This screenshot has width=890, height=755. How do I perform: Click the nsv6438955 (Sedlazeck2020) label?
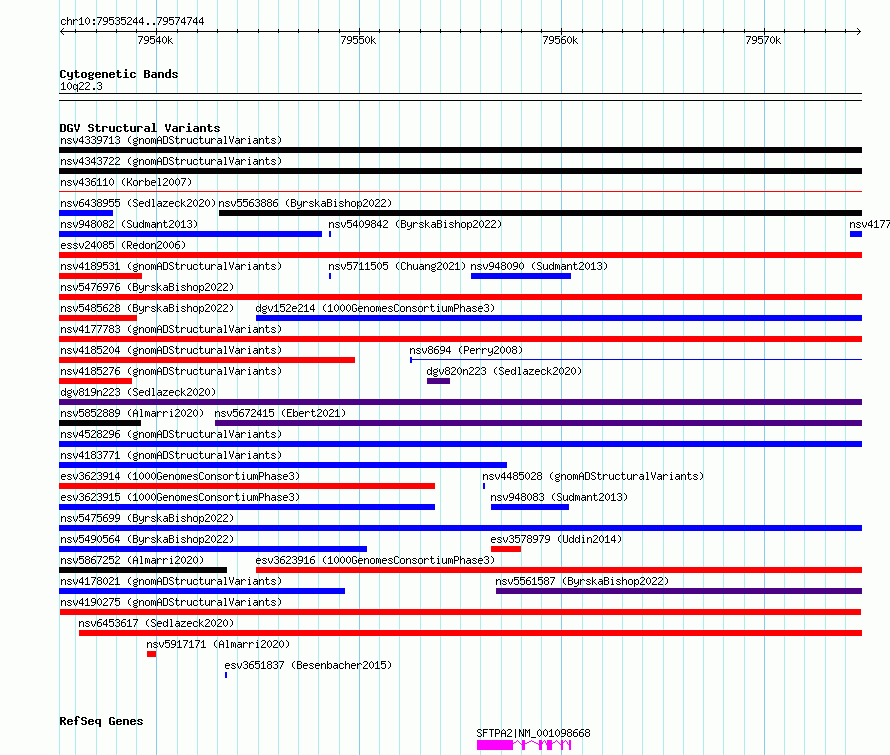click(138, 203)
